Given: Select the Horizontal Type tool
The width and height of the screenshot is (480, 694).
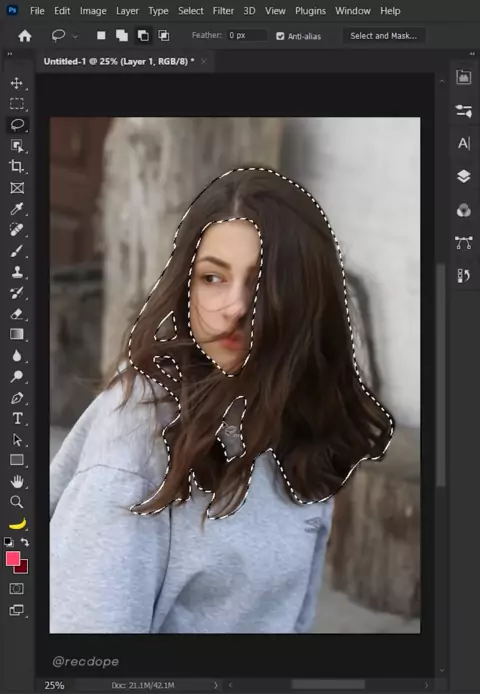Looking at the screenshot, I should tap(17, 418).
